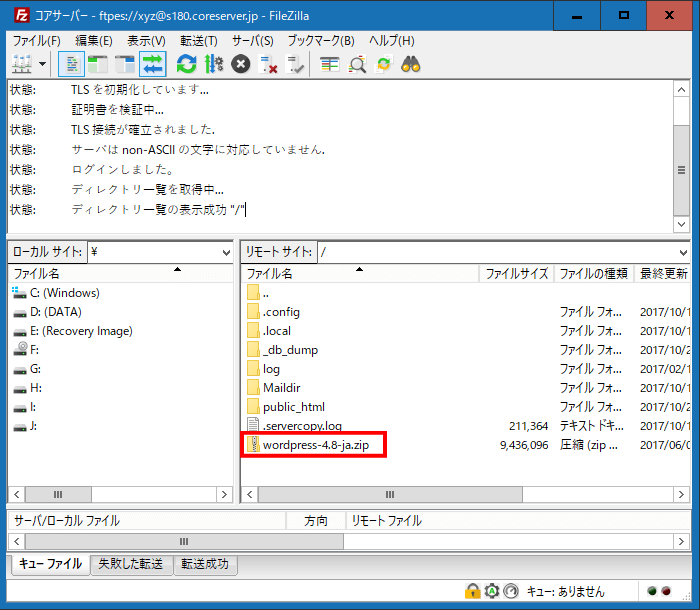This screenshot has width=700, height=610.
Task: Select D: (DATA) drive
Action: [x=47, y=312]
